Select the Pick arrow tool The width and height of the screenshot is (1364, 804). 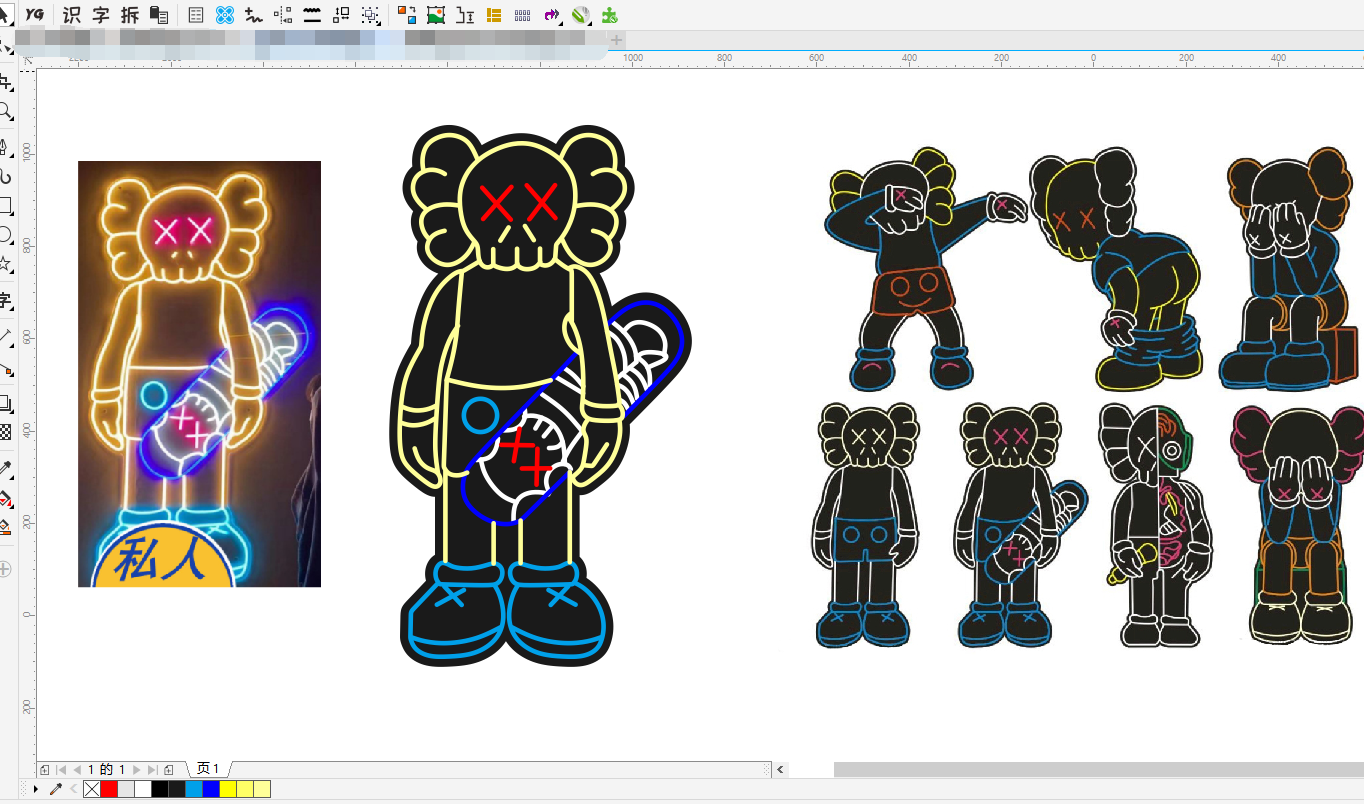coord(5,14)
